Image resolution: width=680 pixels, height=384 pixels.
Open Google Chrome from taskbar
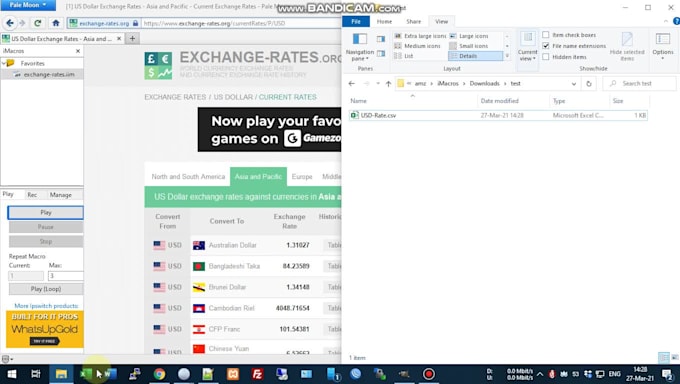pos(159,374)
